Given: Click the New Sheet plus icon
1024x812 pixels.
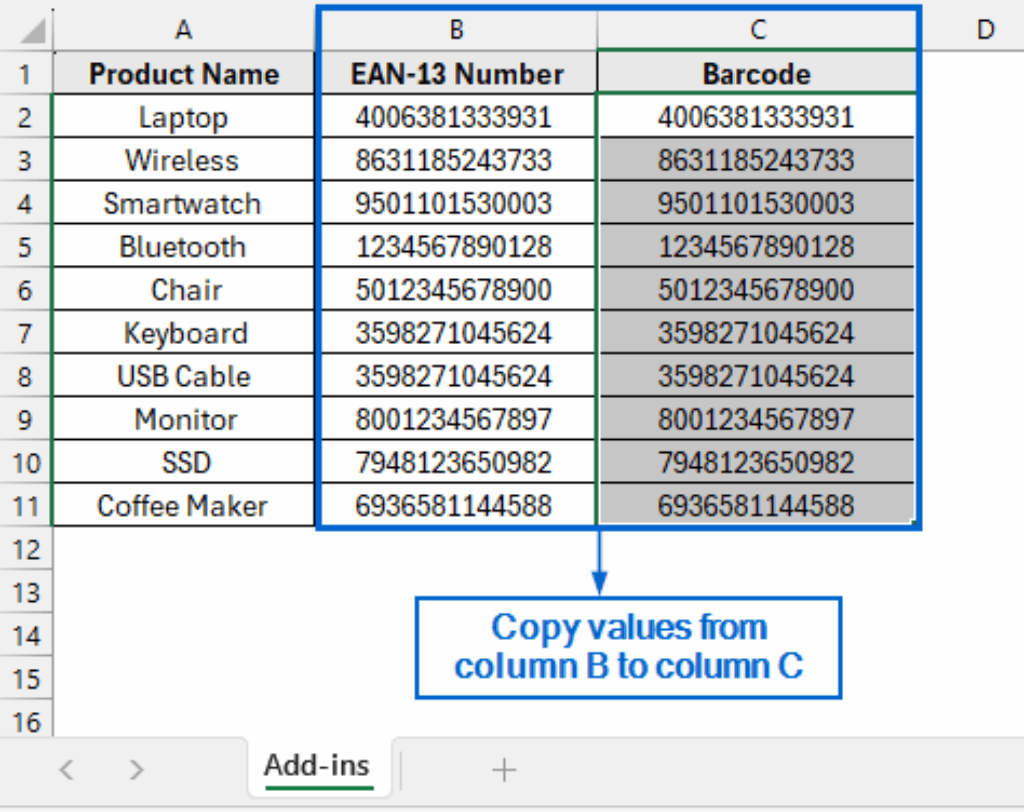Looking at the screenshot, I should pos(504,770).
